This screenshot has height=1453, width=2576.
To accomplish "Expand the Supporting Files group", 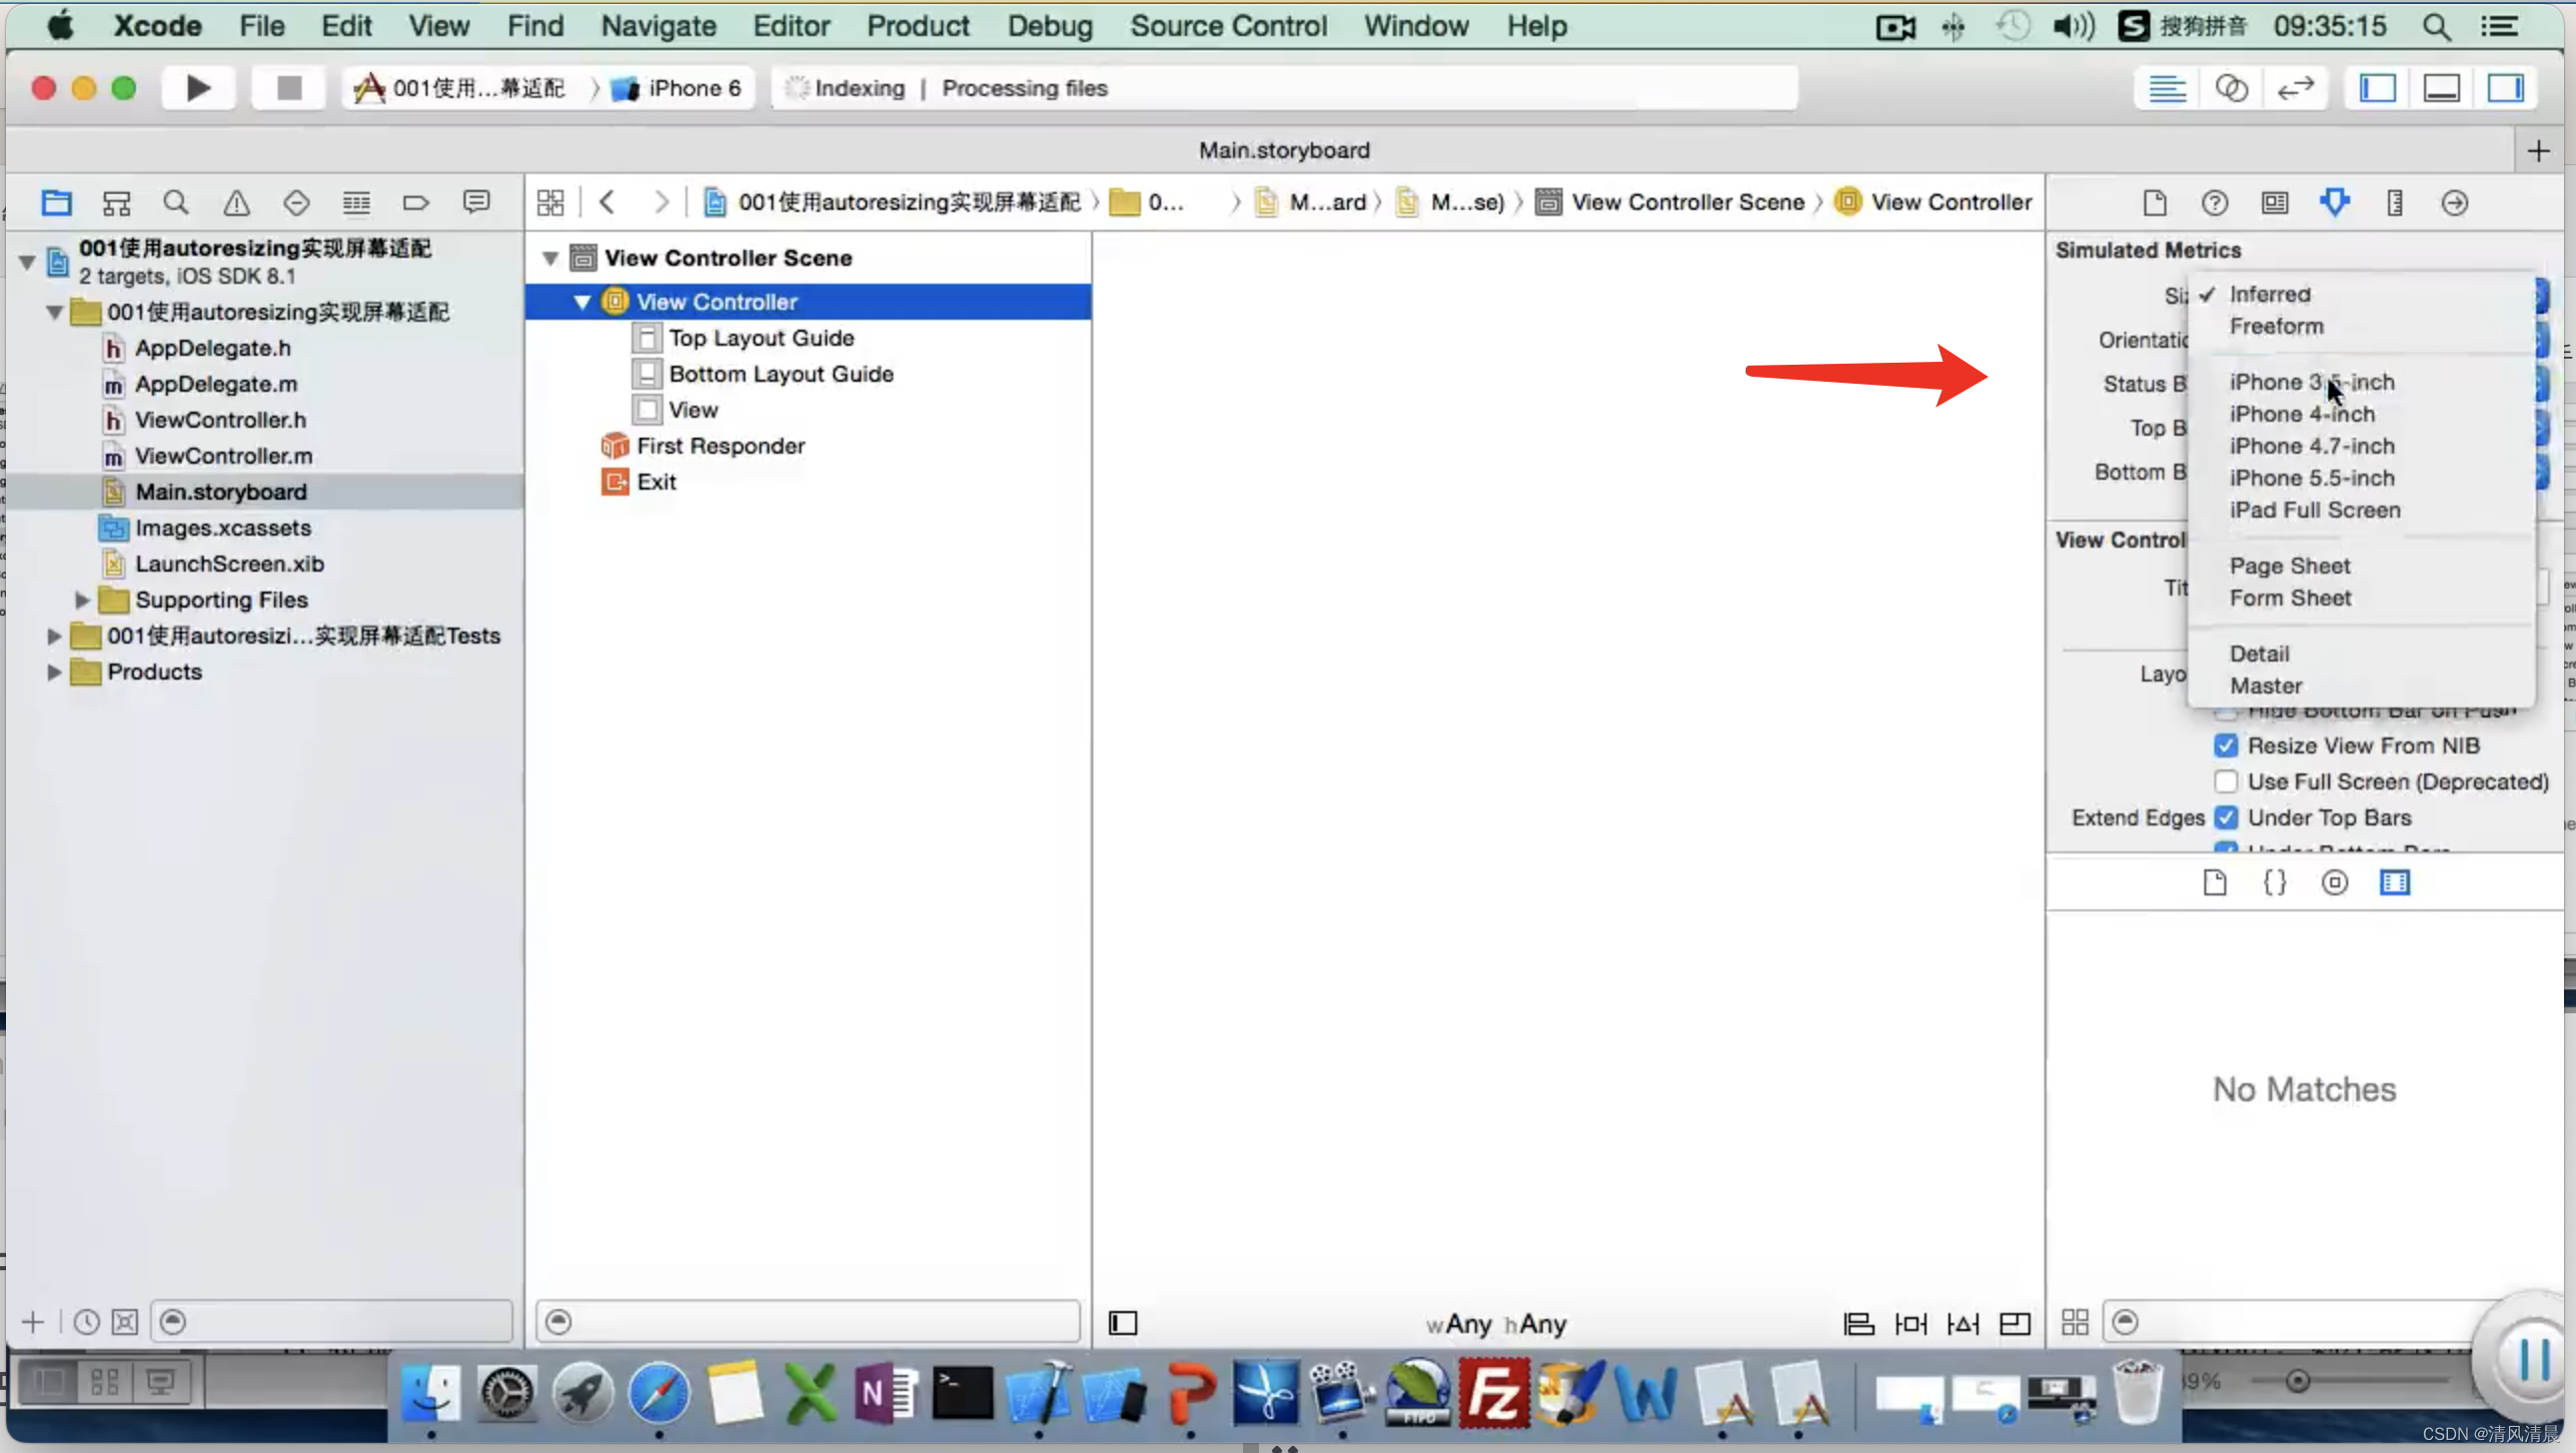I will pos(83,600).
